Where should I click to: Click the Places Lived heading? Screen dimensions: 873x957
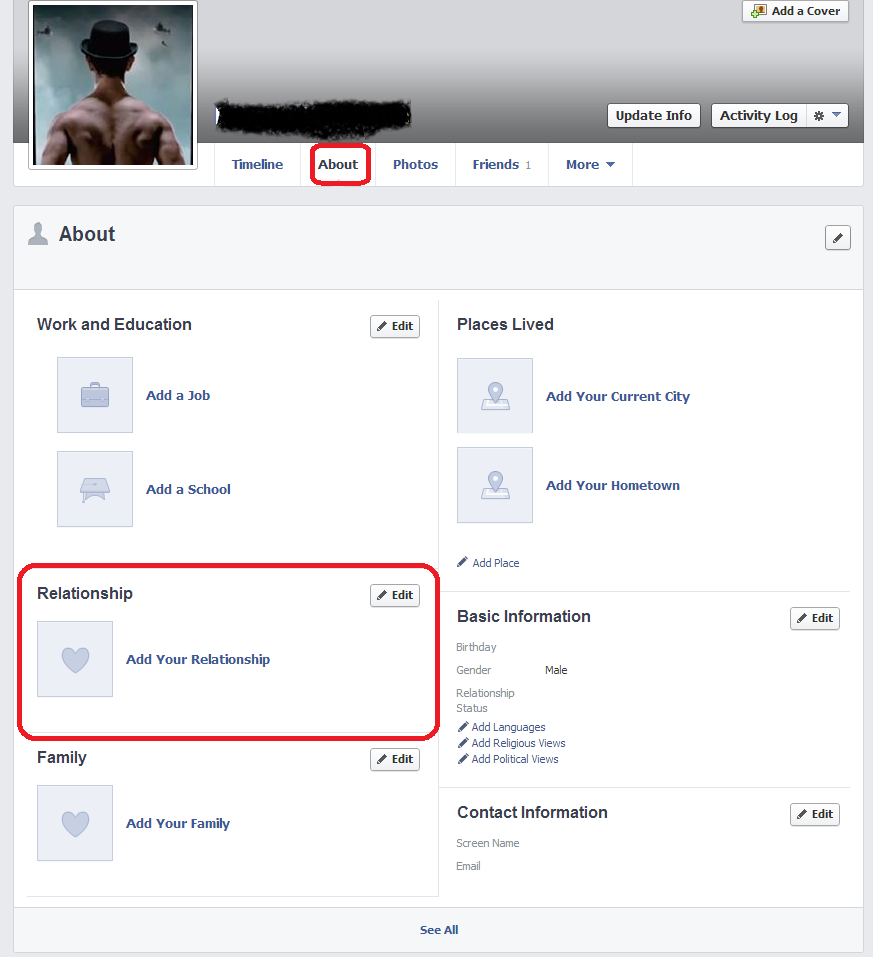[505, 325]
